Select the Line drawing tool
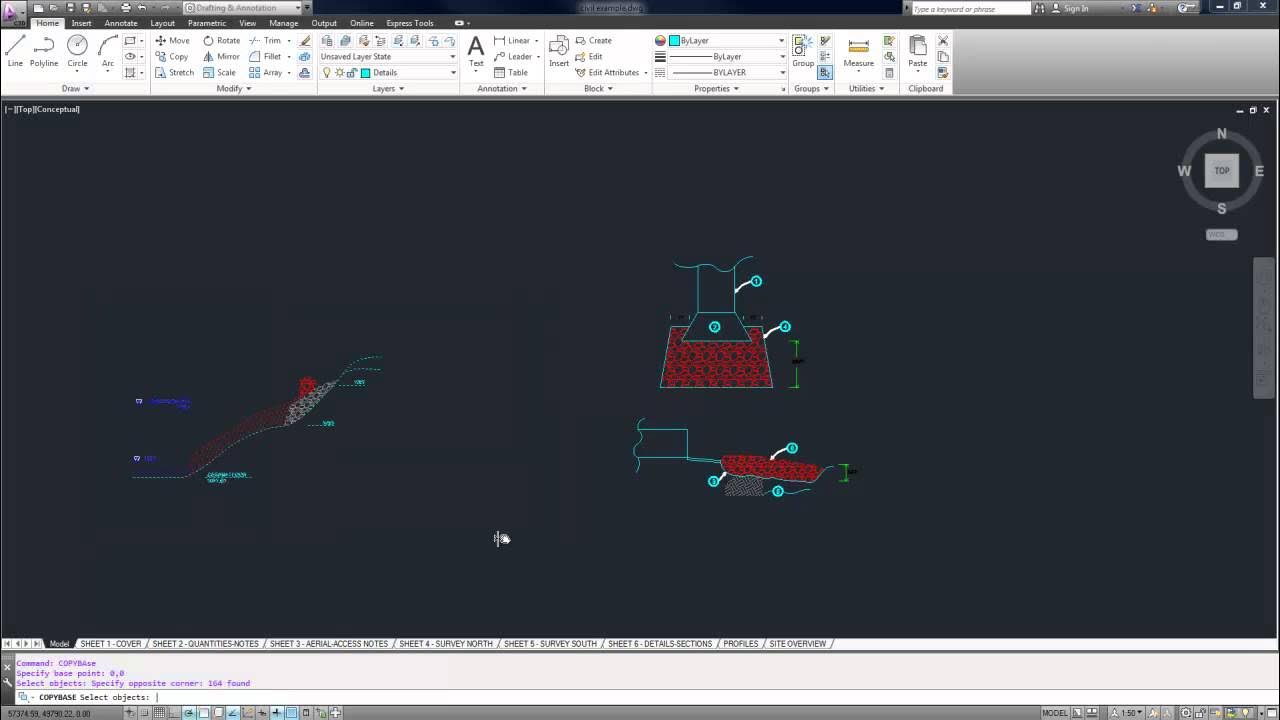 [15, 51]
